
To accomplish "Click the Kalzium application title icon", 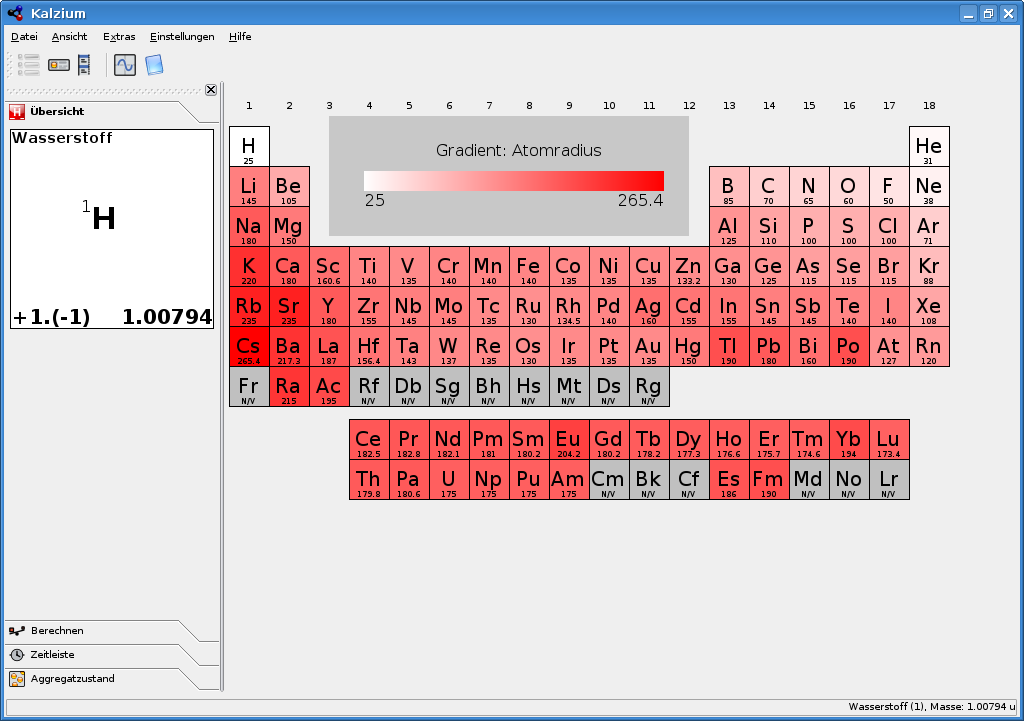I will click(15, 13).
